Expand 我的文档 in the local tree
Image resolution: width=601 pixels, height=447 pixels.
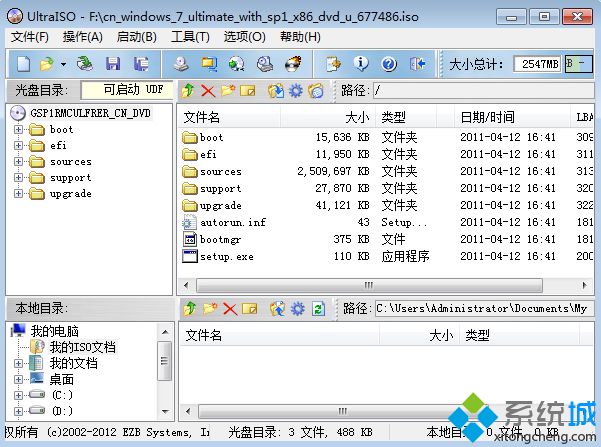[x=18, y=363]
